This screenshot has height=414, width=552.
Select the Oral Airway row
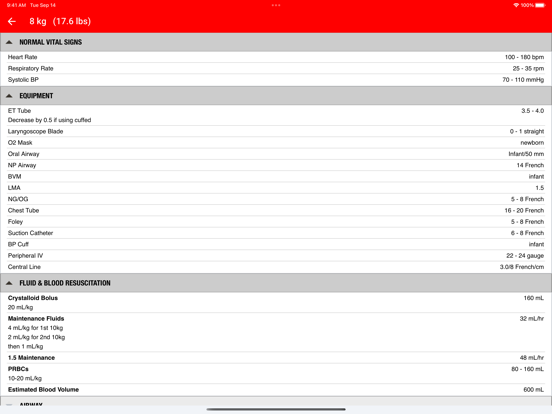point(276,154)
